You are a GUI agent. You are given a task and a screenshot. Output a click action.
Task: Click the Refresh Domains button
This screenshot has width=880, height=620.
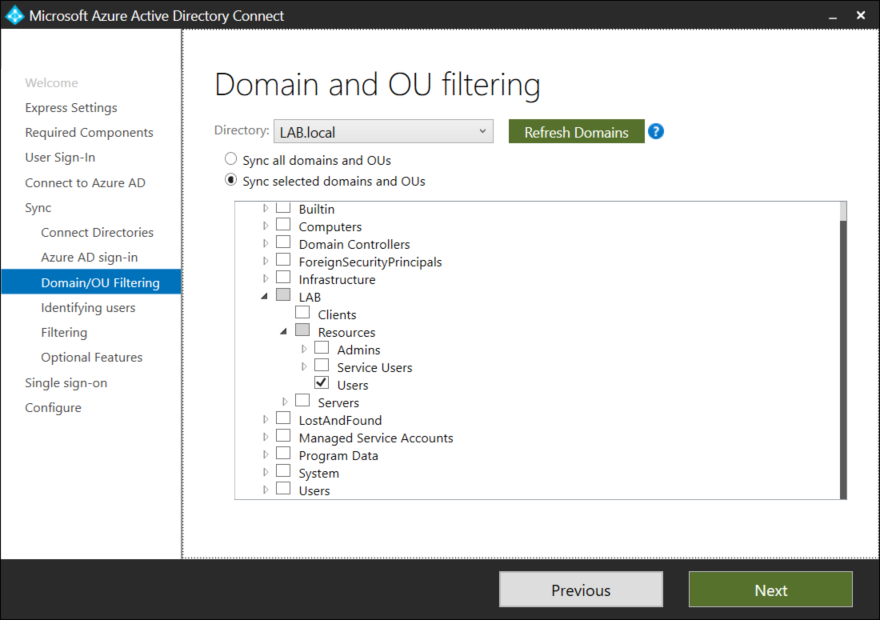click(x=576, y=131)
